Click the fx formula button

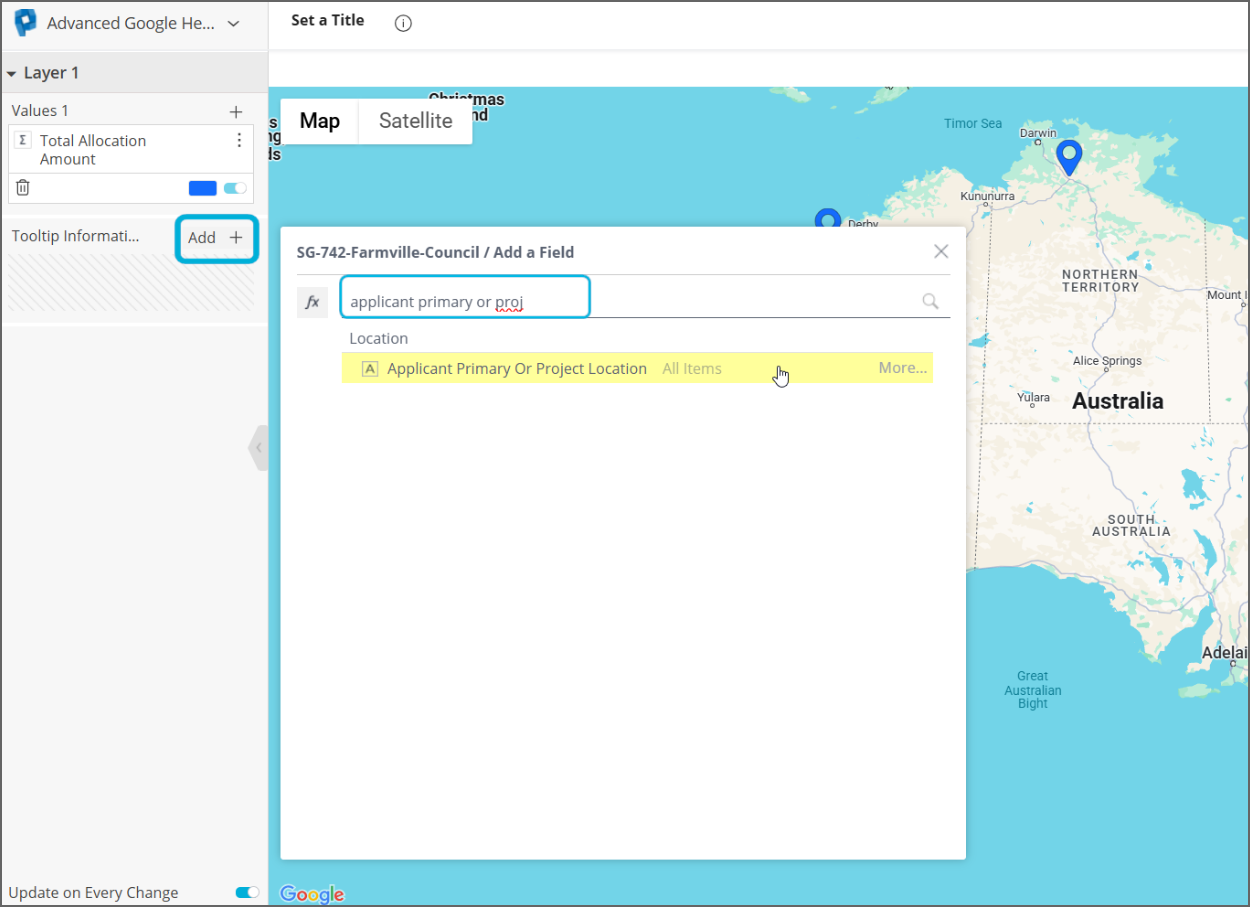click(312, 302)
